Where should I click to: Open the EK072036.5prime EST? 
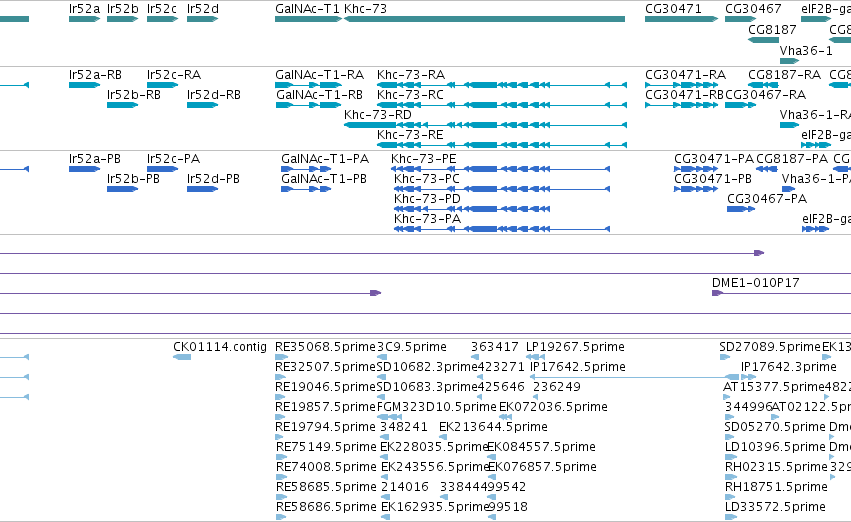pos(505,417)
